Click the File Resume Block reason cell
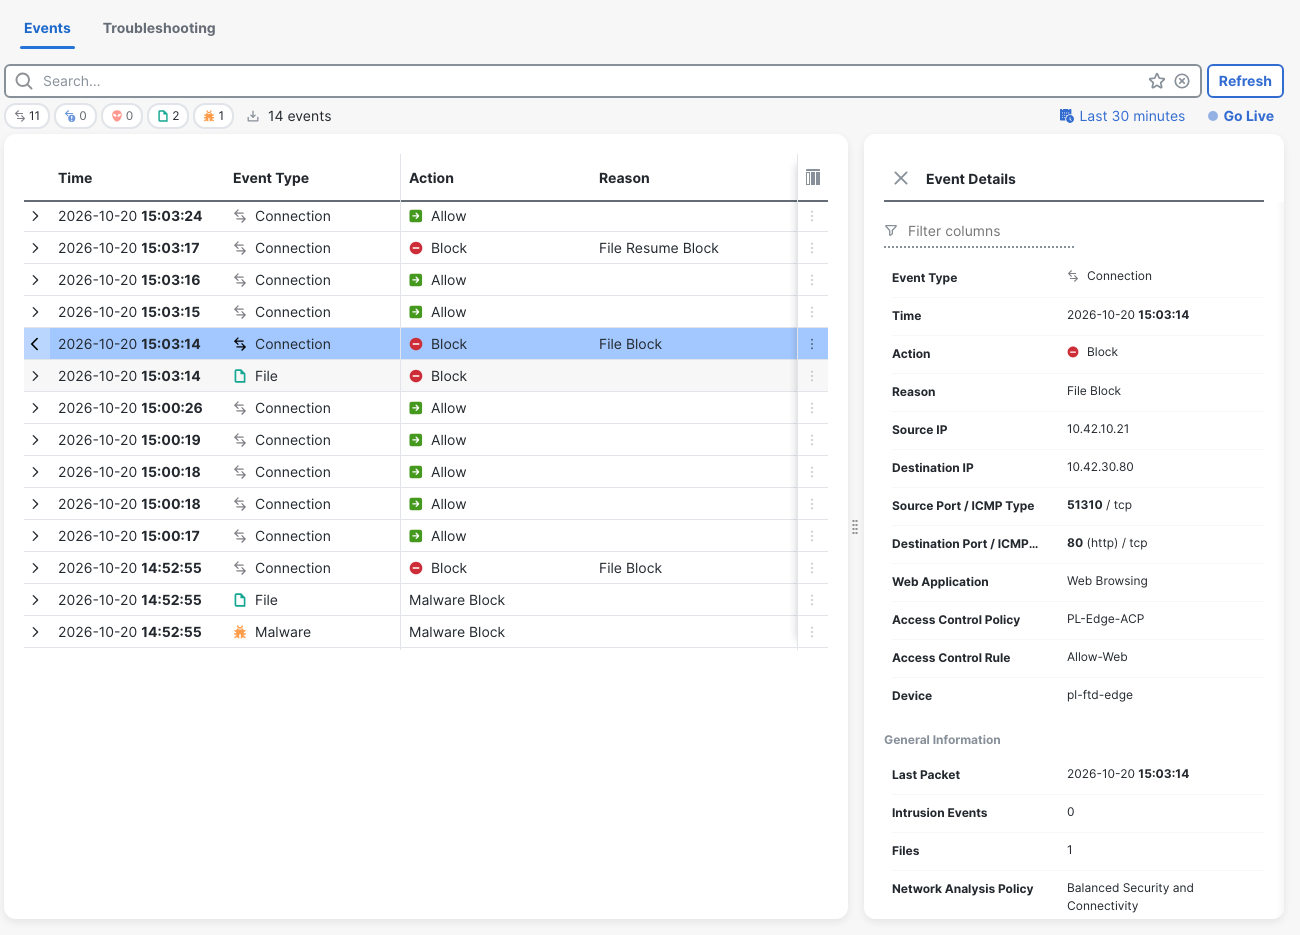 coord(659,248)
